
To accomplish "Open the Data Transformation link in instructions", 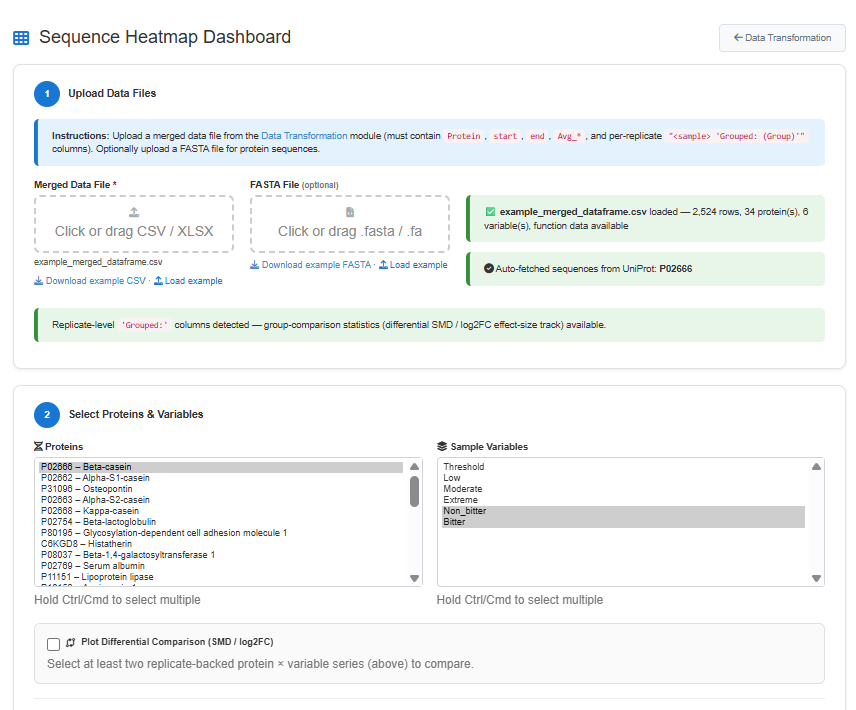I will tap(304, 135).
